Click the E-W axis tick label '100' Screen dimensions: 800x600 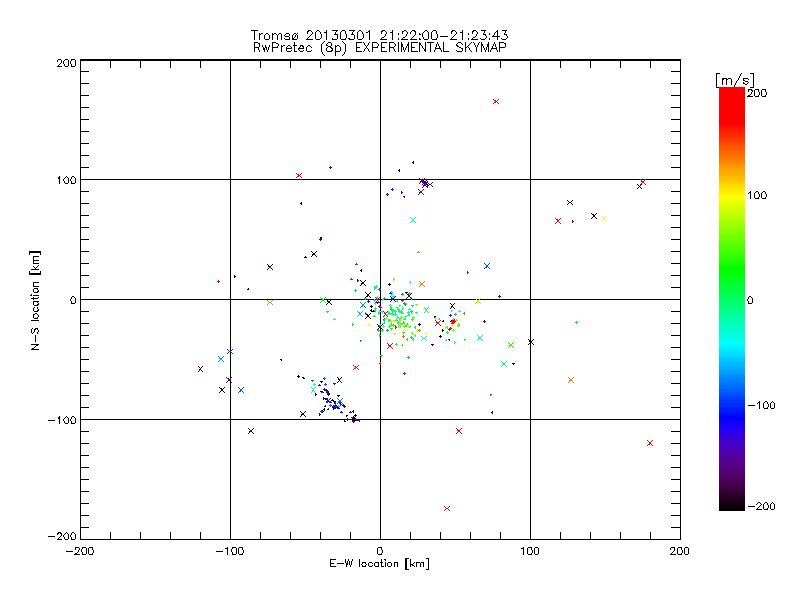coord(530,551)
